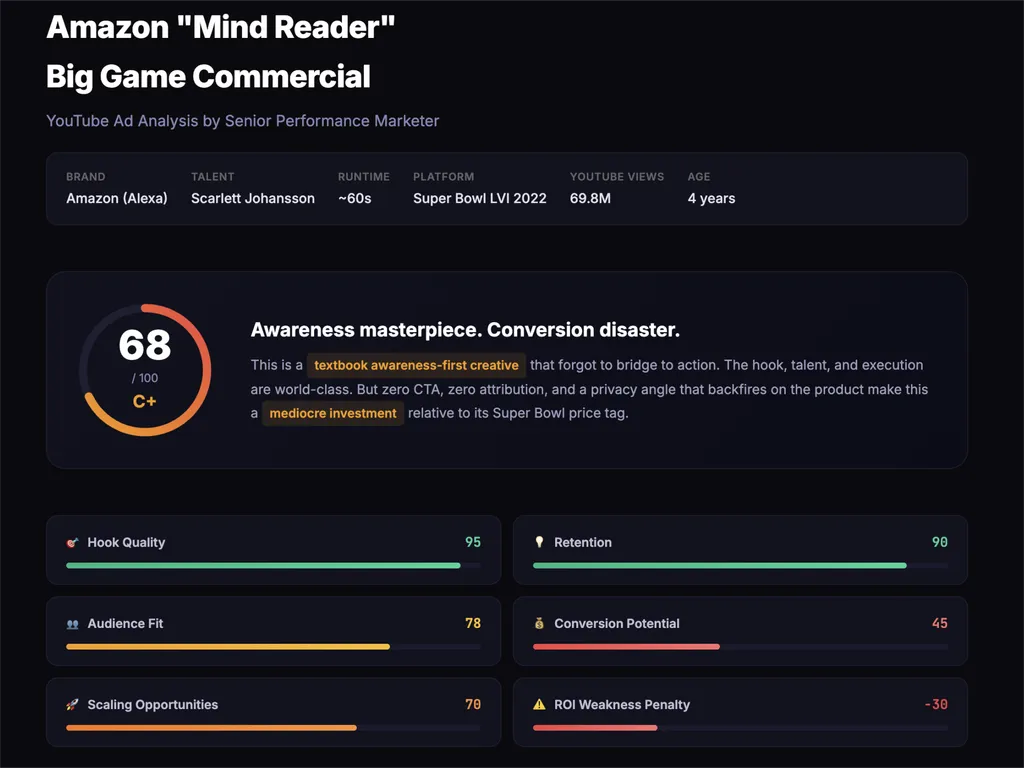Click the 'Audience Fit' metric label
Image resolution: width=1024 pixels, height=768 pixels.
click(125, 624)
